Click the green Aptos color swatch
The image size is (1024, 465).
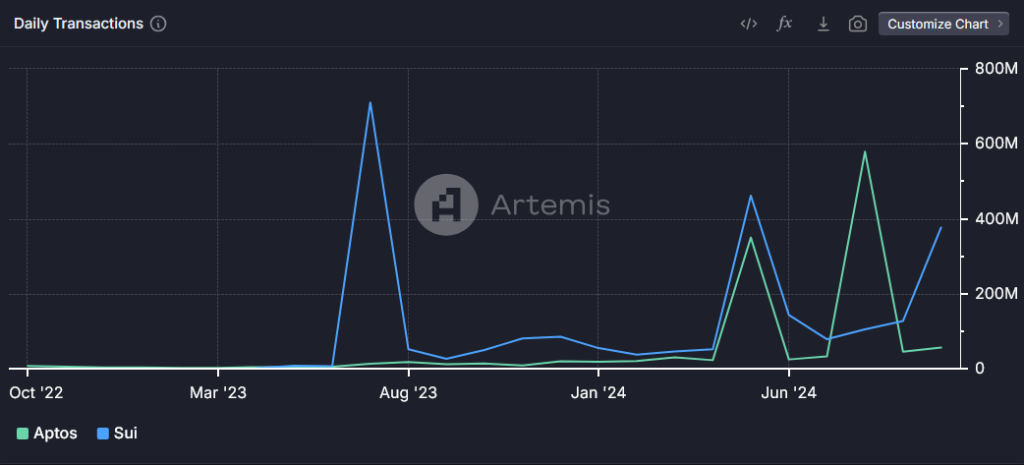23,433
